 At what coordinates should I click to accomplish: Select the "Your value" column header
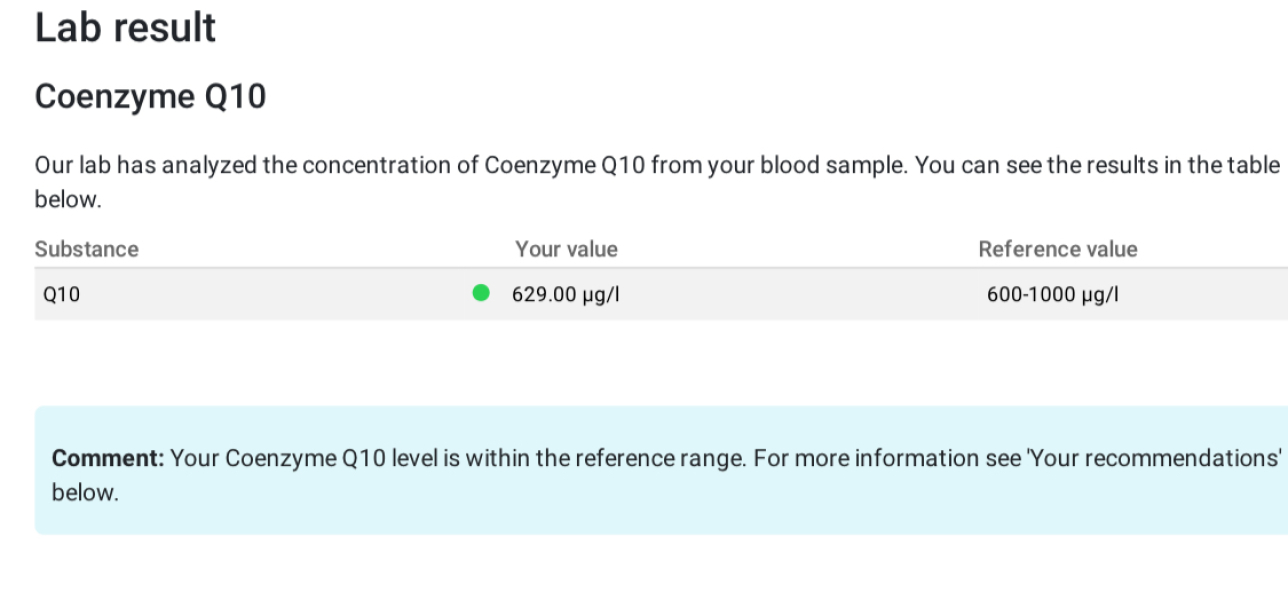pos(566,249)
